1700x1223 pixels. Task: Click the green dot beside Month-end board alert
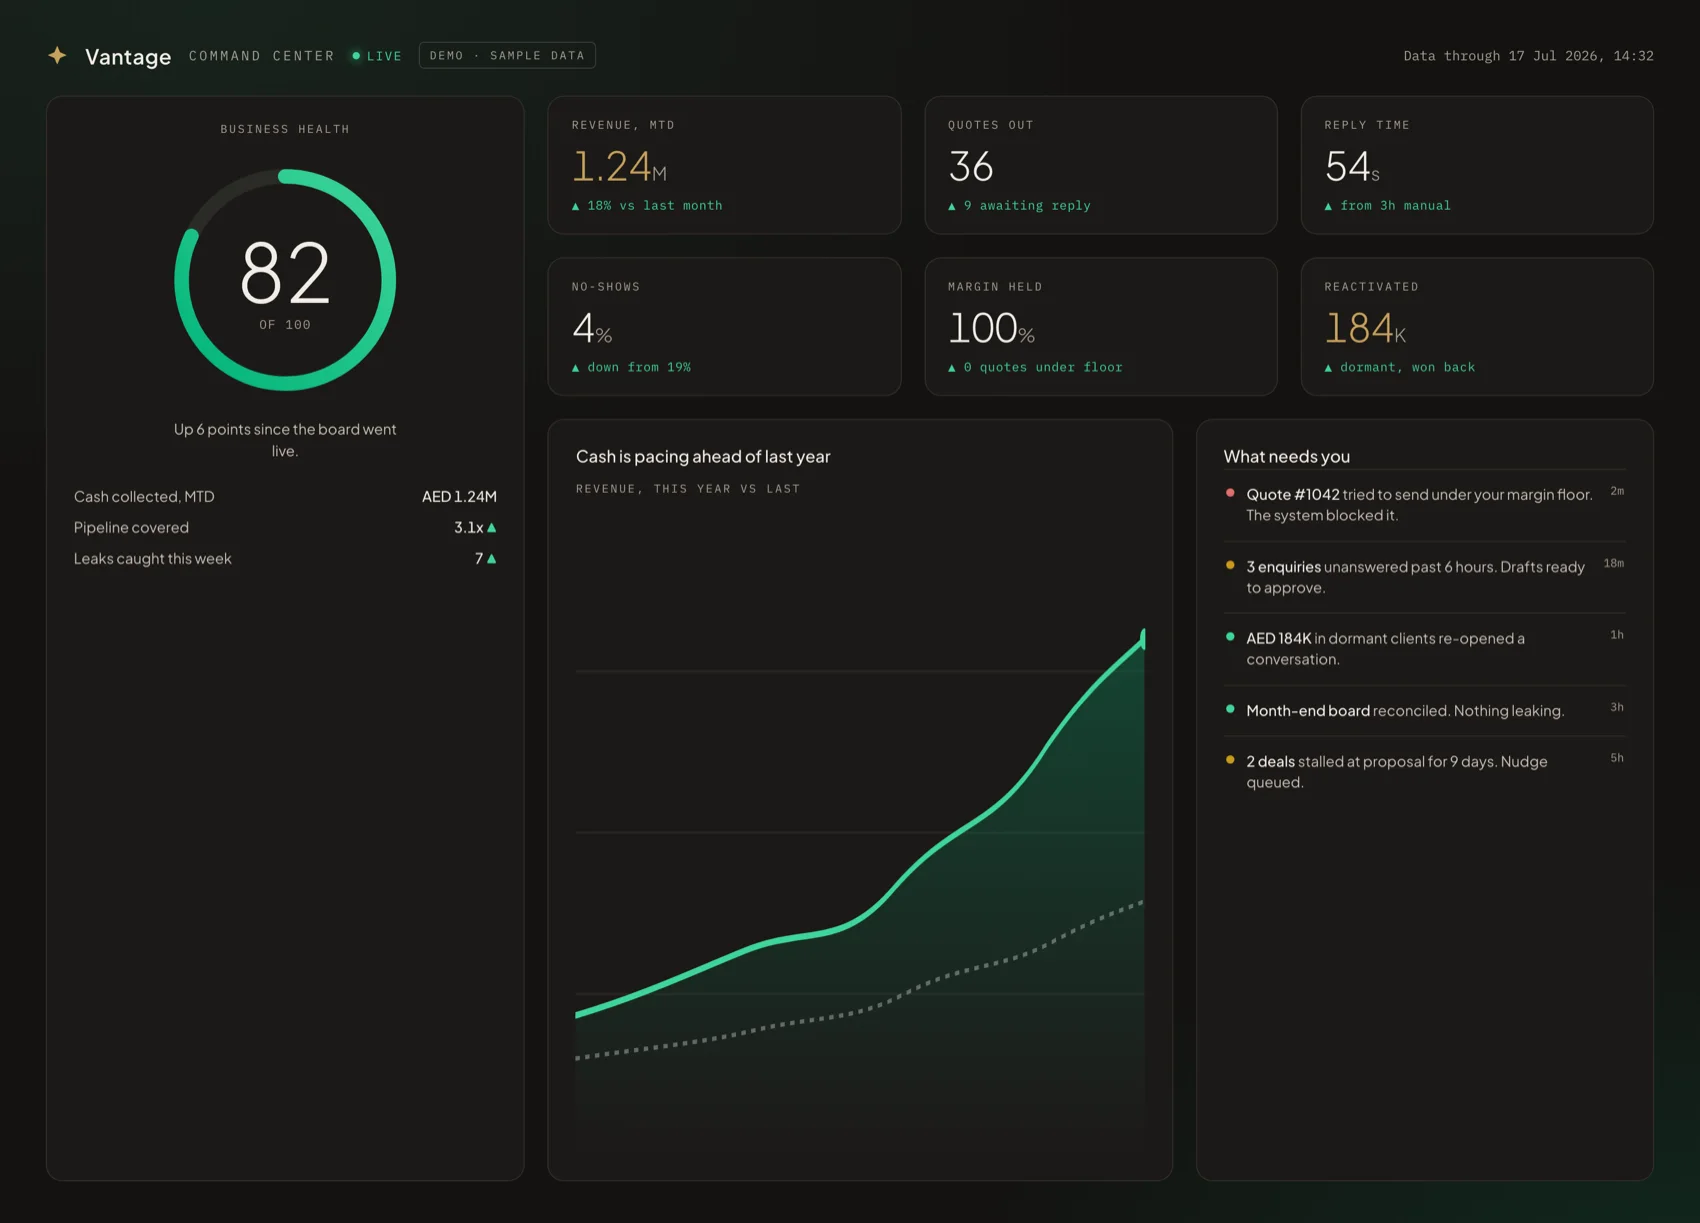1230,709
